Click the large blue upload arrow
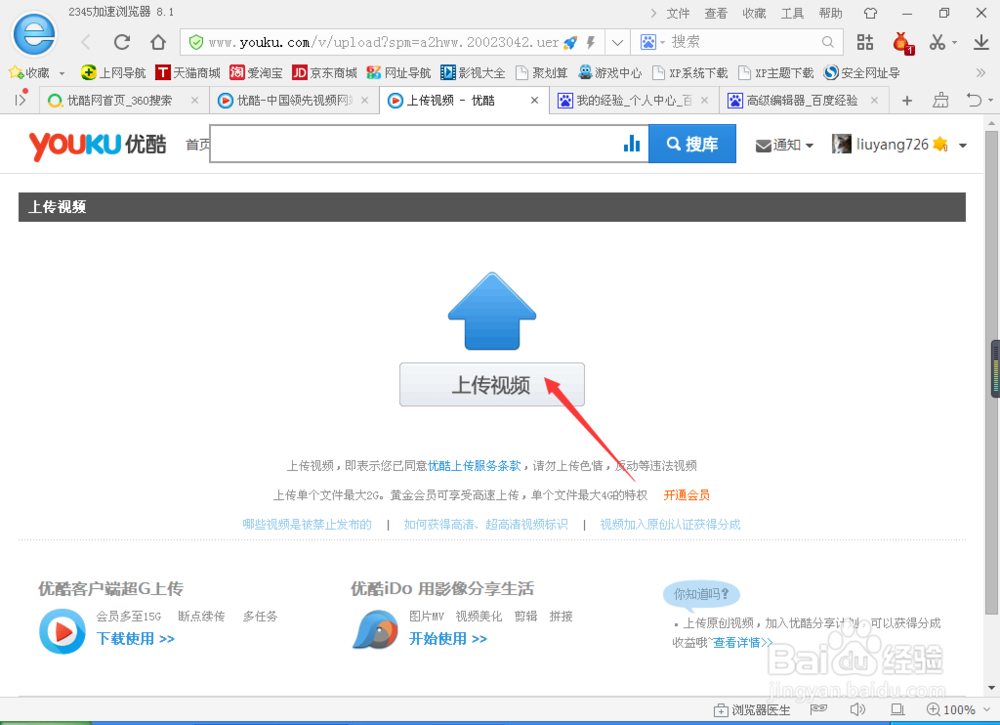 (x=492, y=311)
